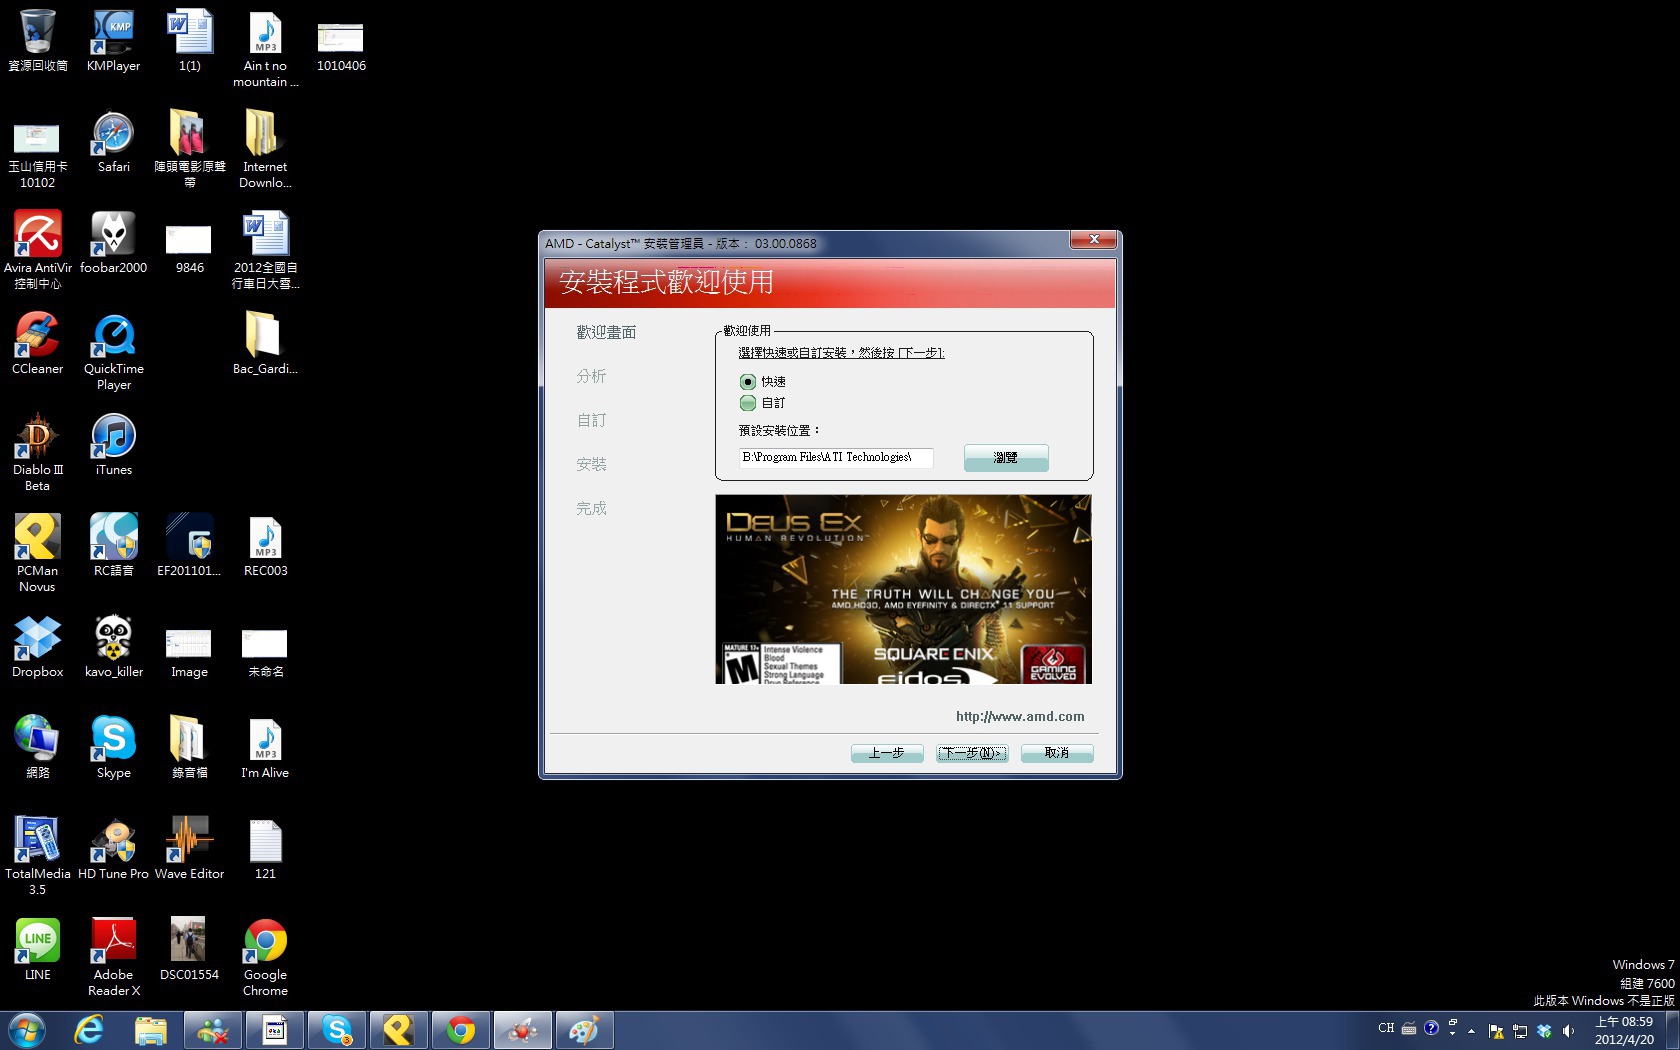Select the CCleaner desktop shortcut
1680x1050 pixels.
point(38,344)
